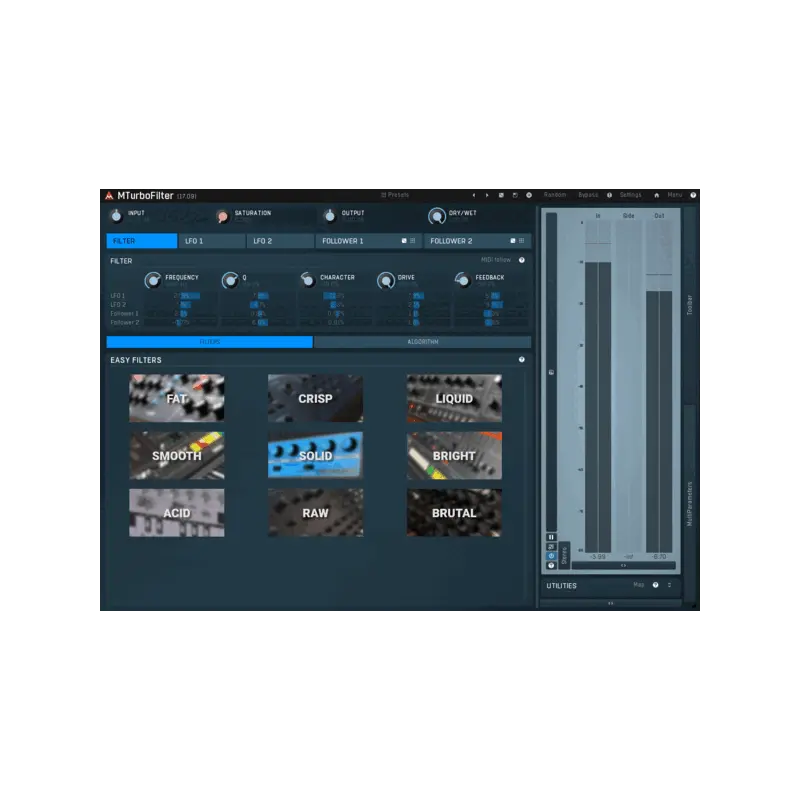
Task: Click the Character knob
Action: 308,281
